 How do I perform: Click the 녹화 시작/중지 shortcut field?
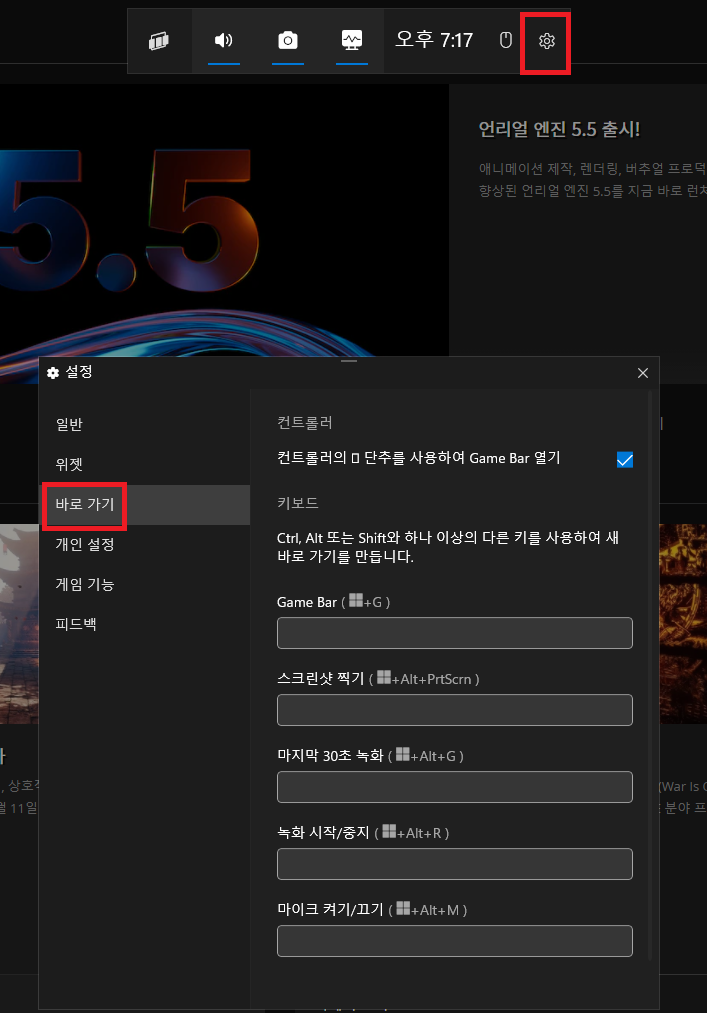pos(454,864)
